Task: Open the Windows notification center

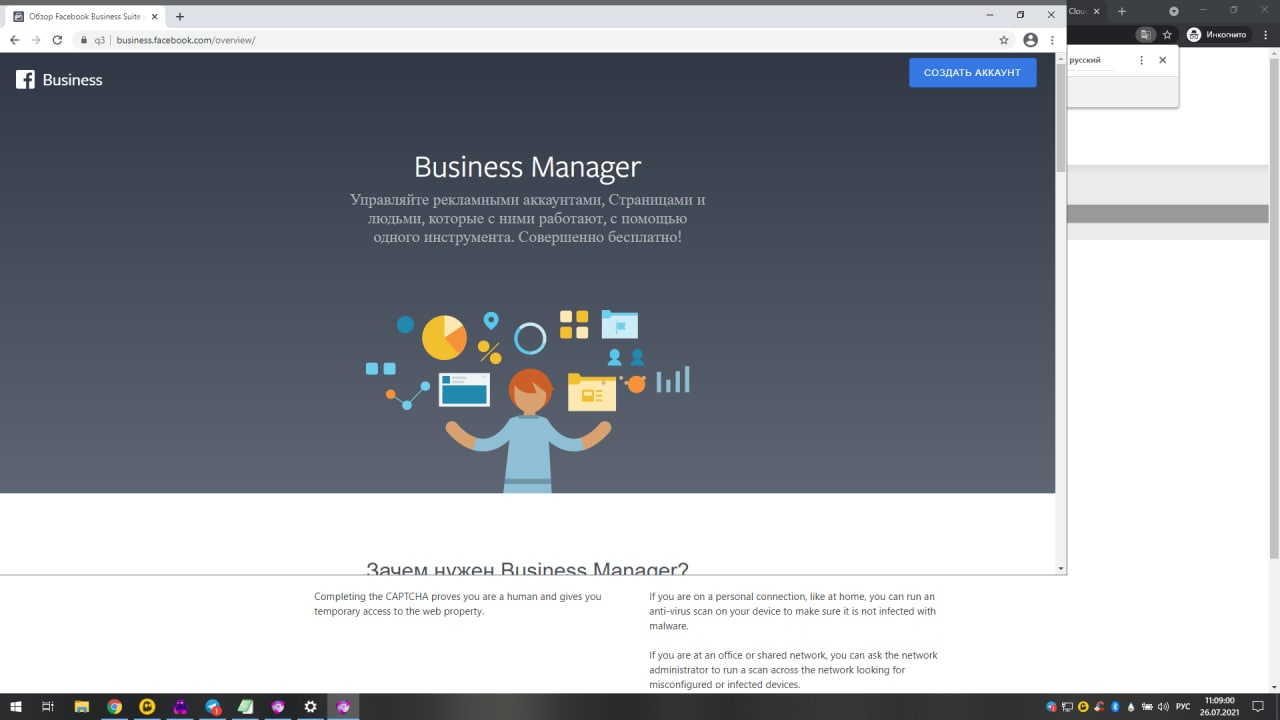Action: tap(1259, 707)
